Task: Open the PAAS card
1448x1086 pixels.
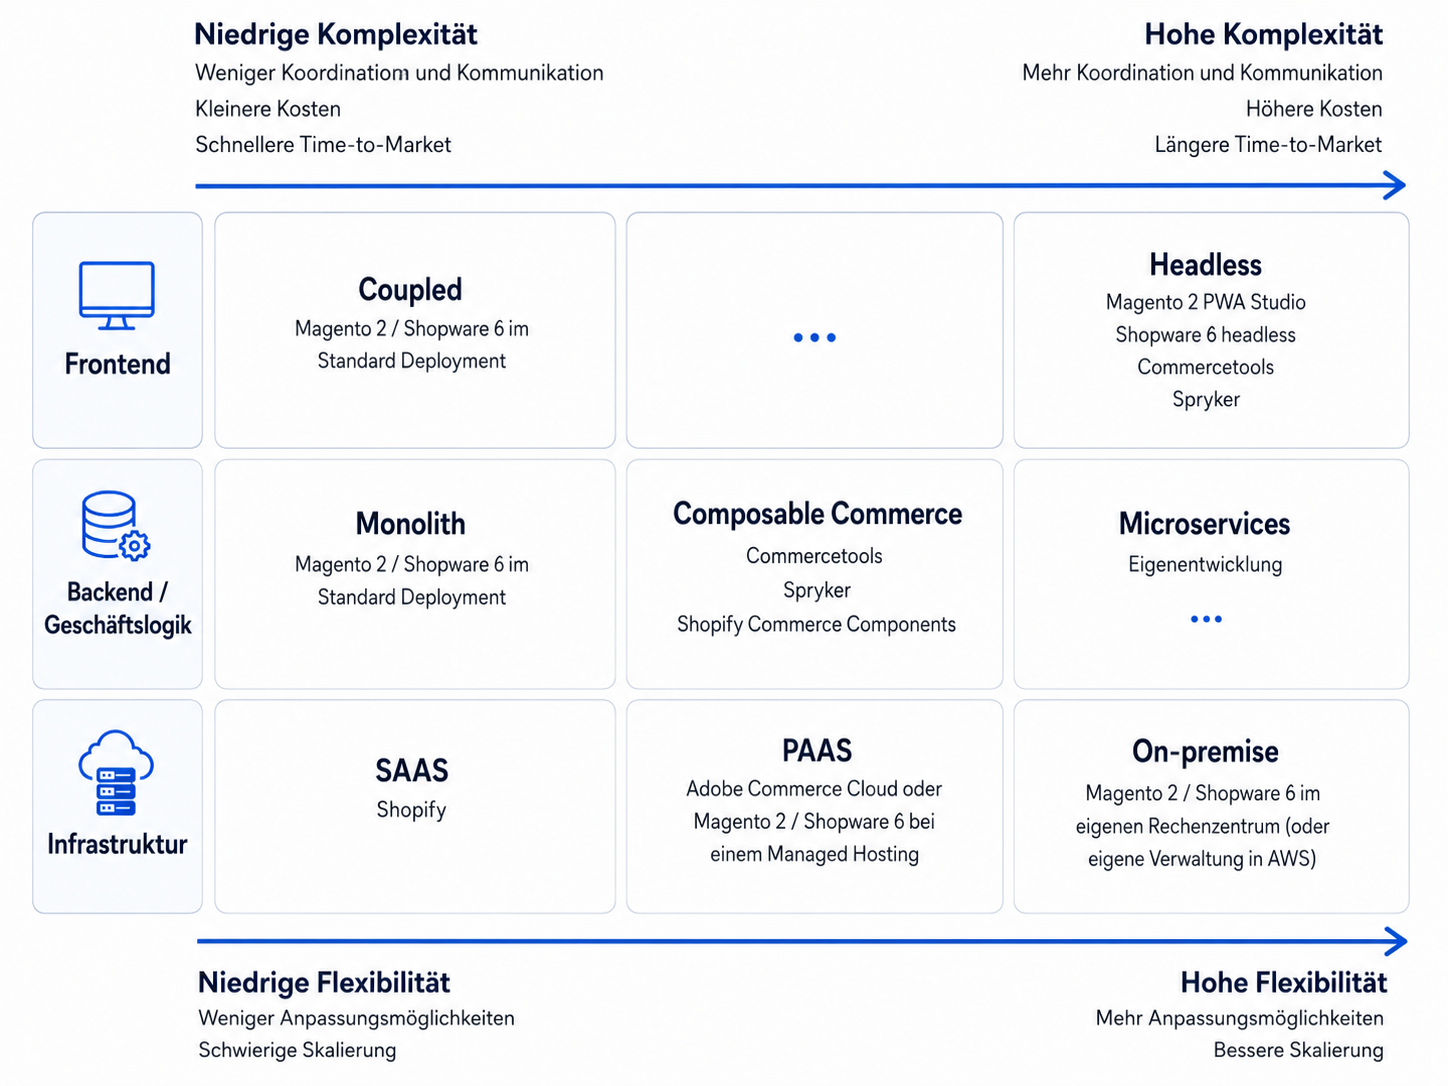Action: coord(815,806)
